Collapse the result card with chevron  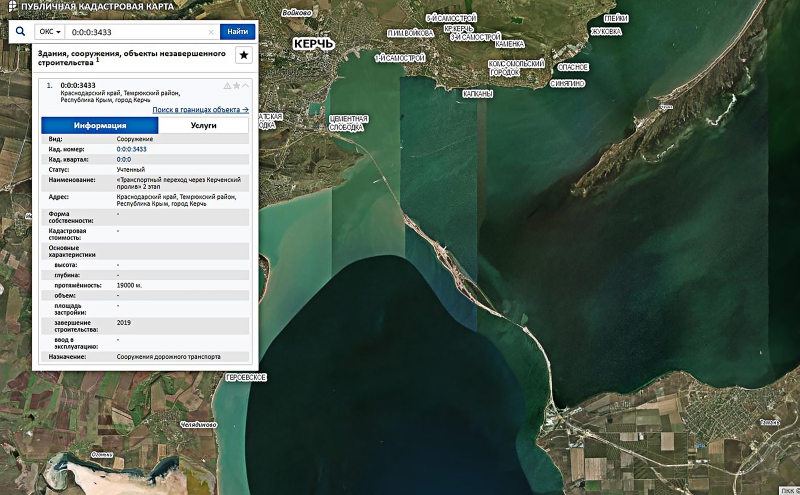[244, 86]
